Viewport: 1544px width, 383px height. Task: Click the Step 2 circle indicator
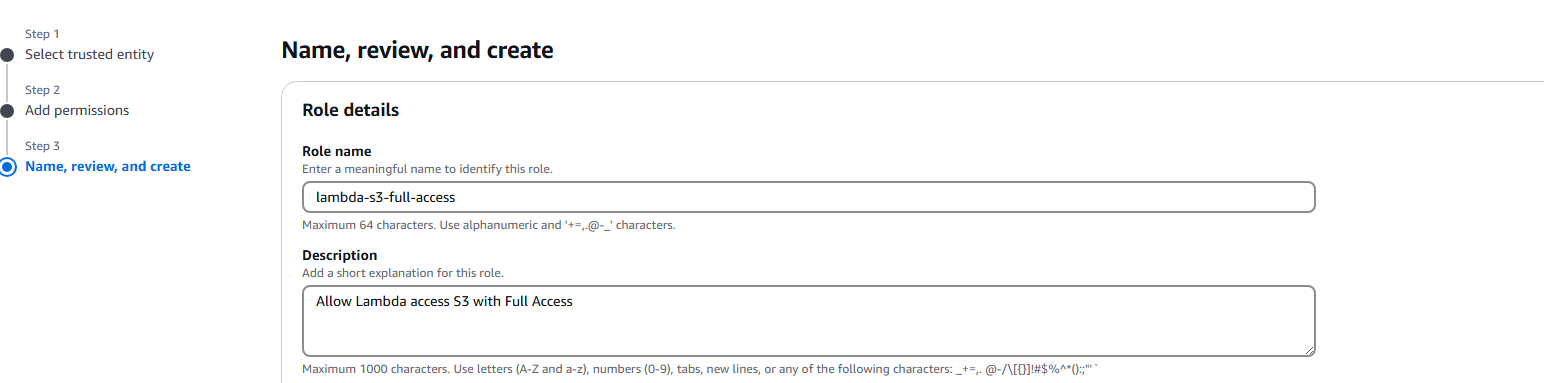click(x=7, y=111)
